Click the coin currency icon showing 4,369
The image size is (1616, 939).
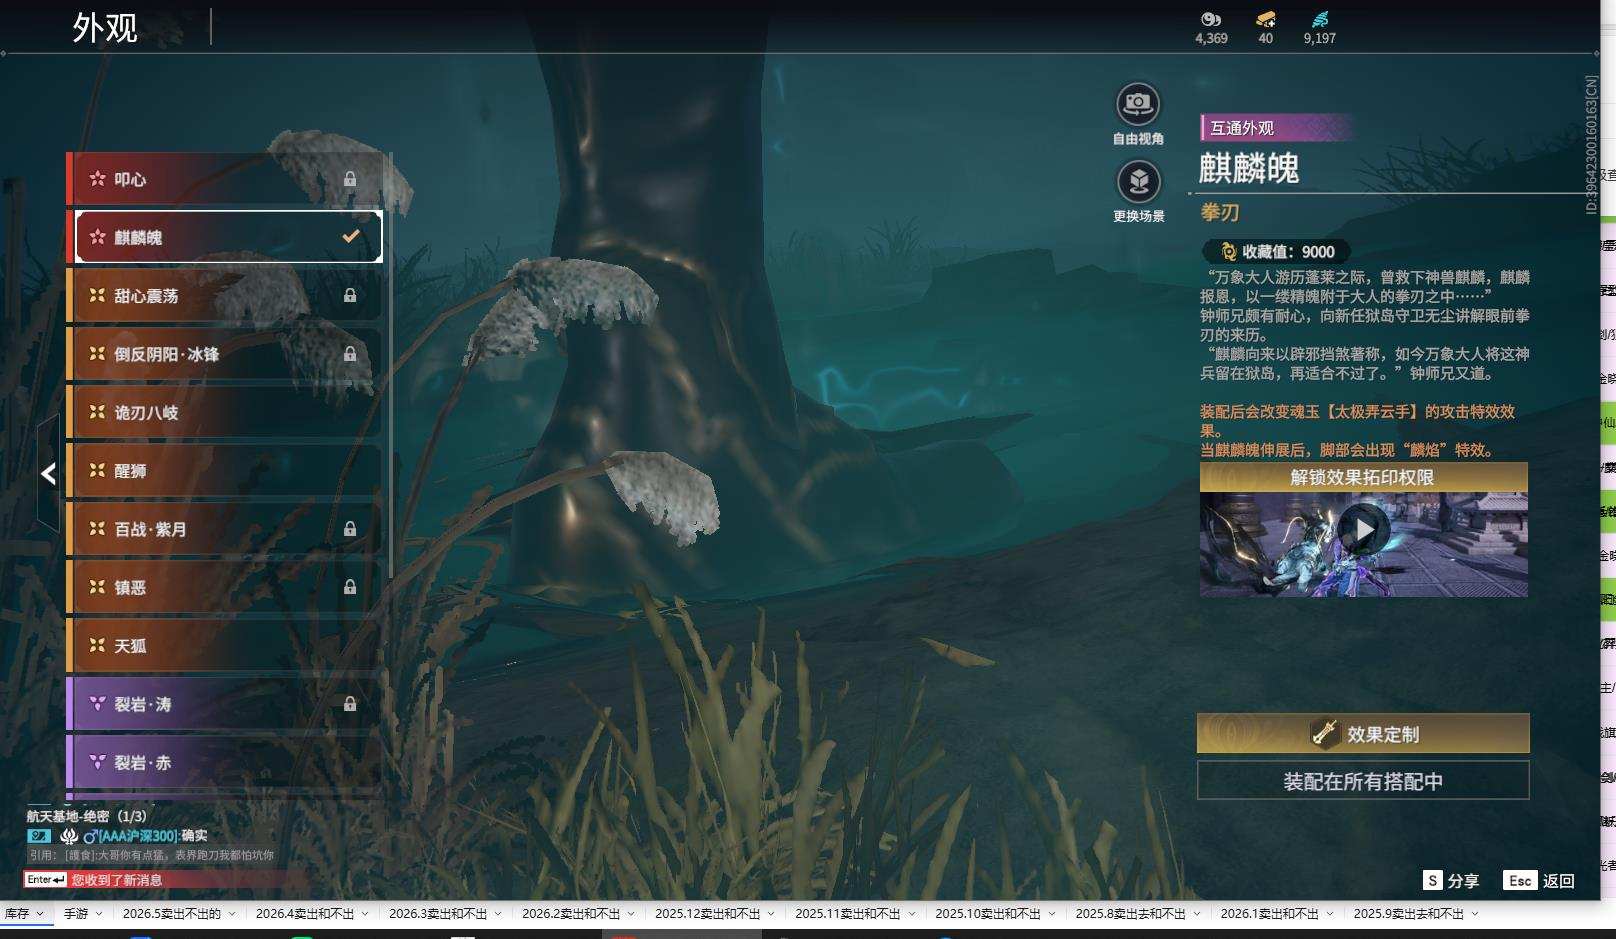point(1211,19)
